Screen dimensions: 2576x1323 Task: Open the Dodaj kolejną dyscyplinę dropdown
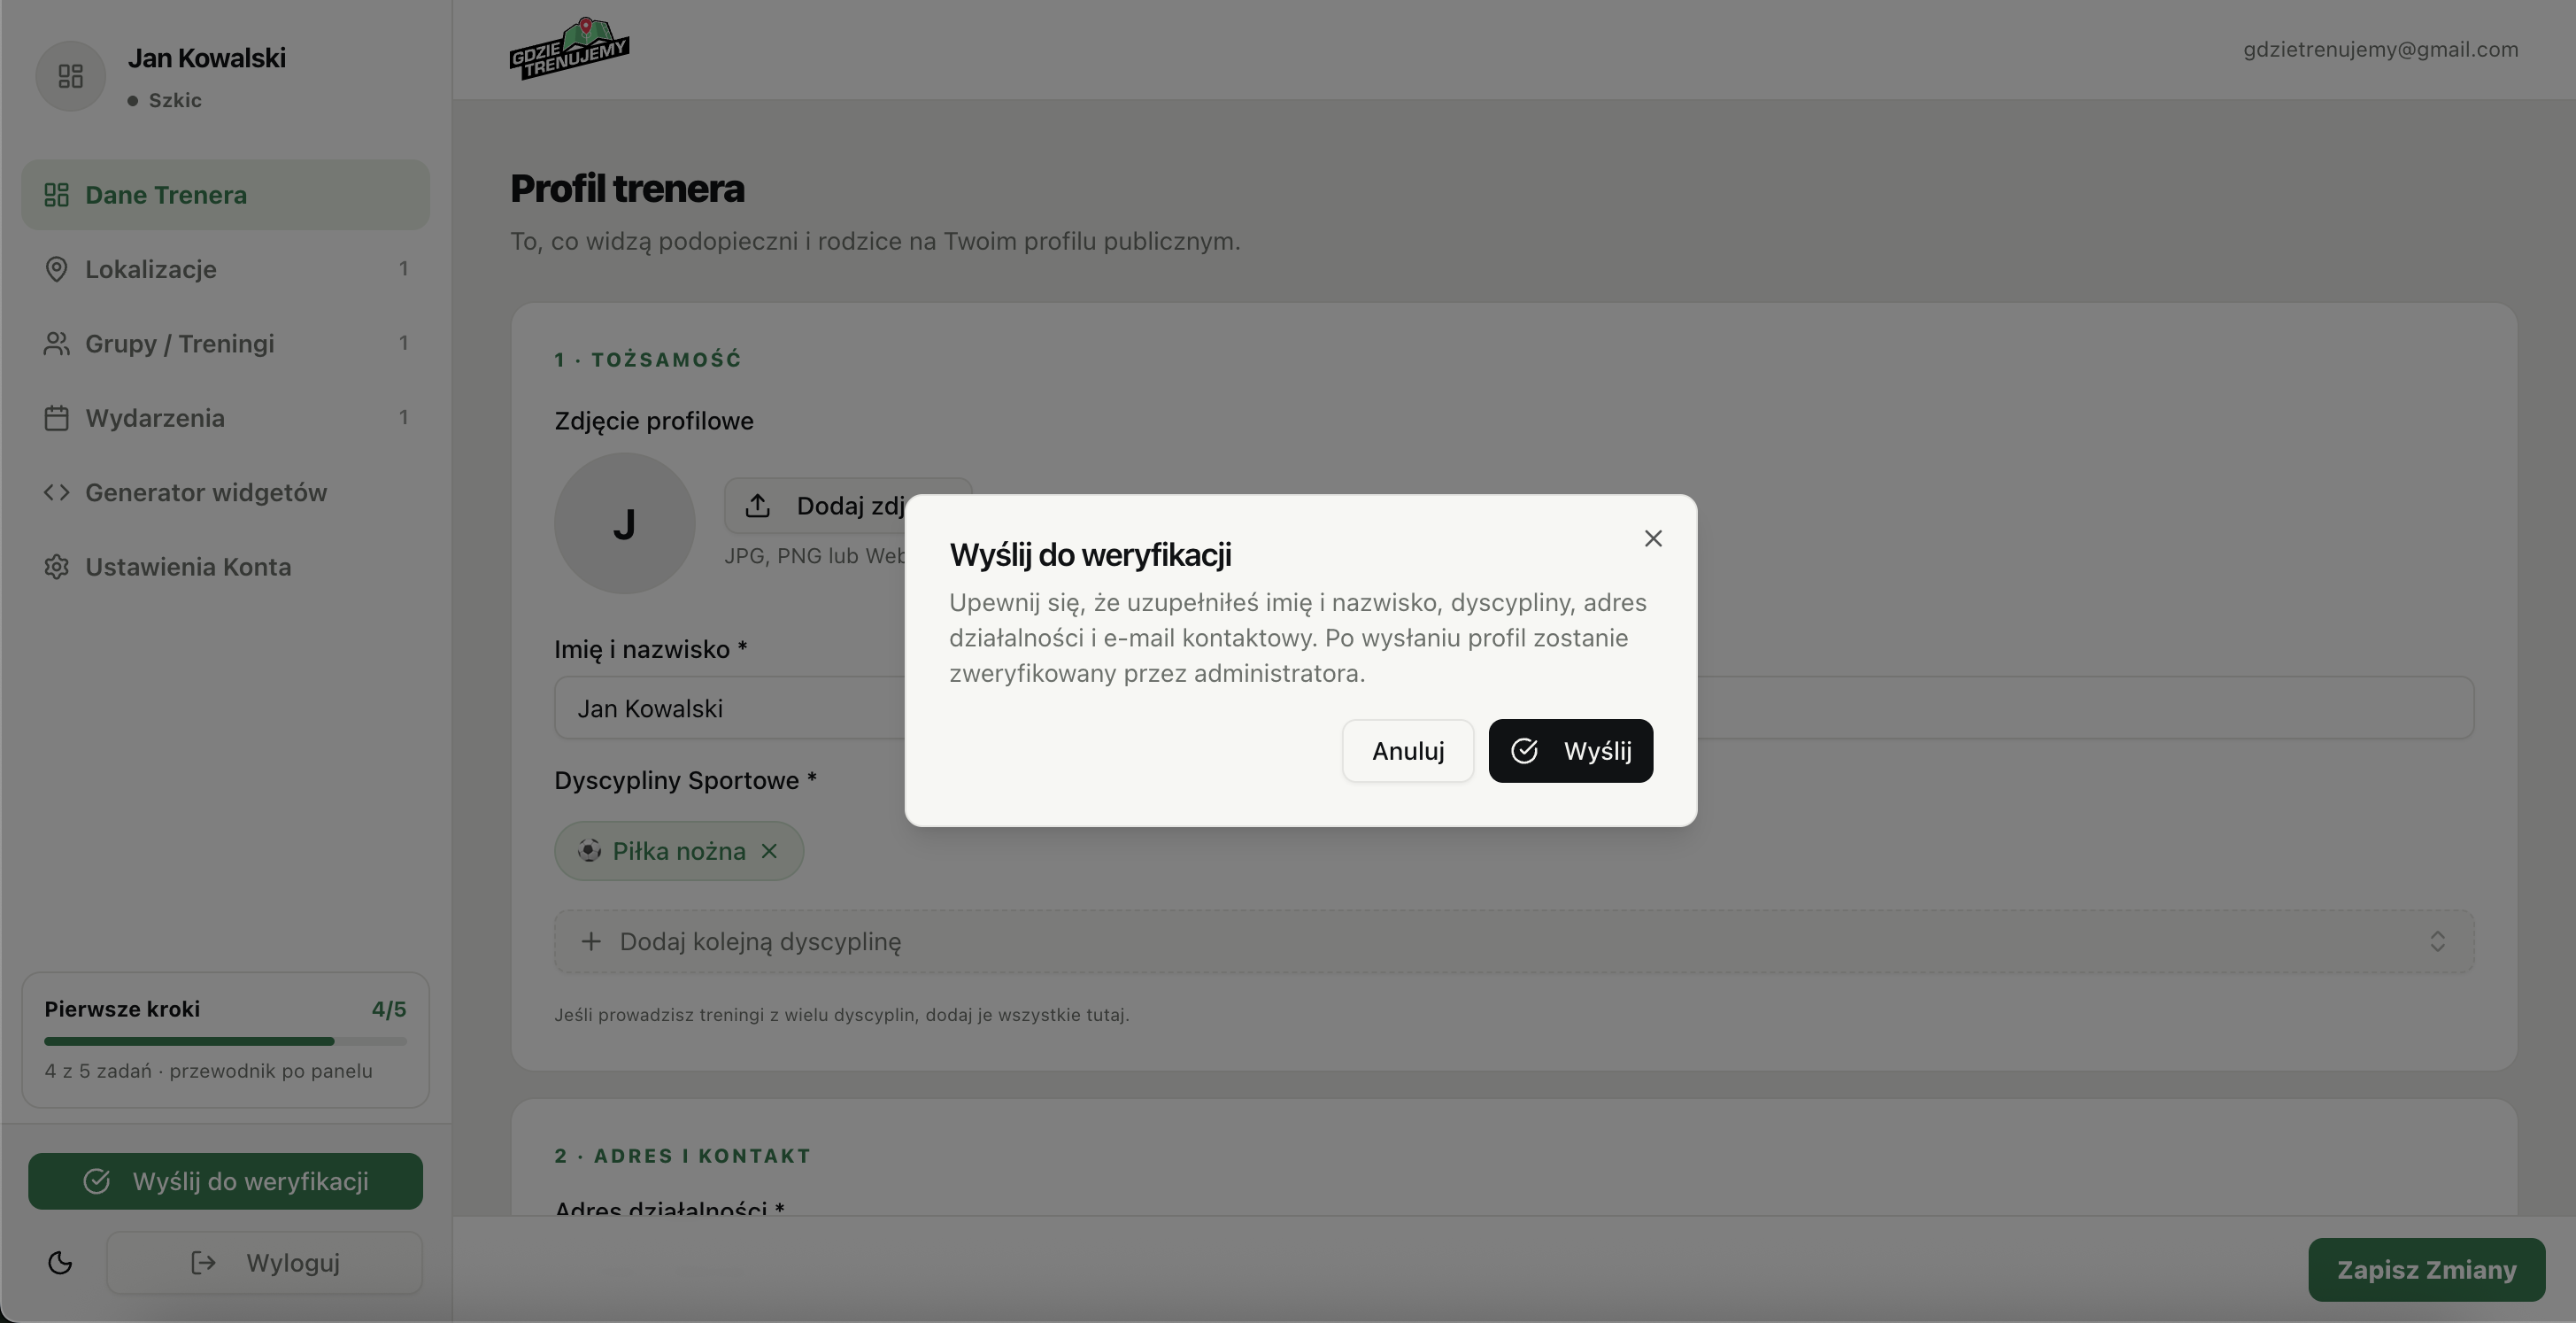point(1514,942)
